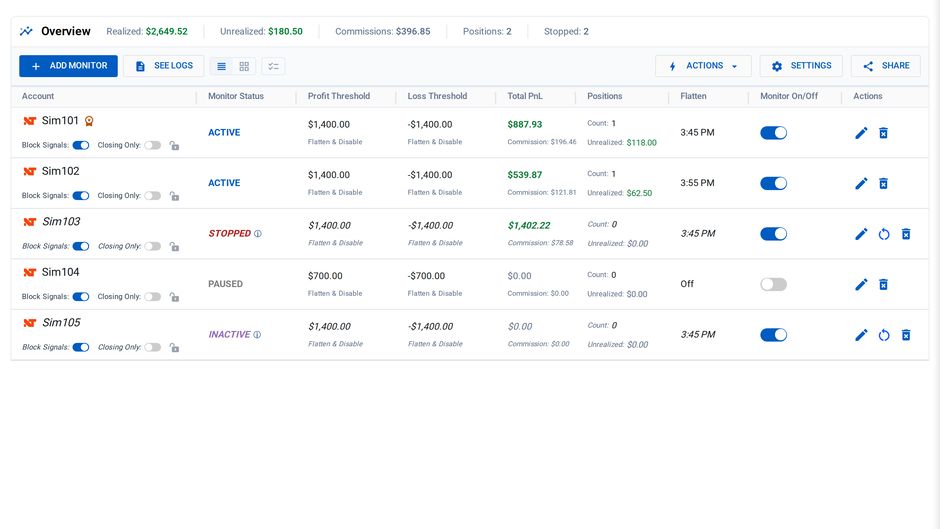Open the Actions dropdown menu
Screen dimensions: 940x529
click(x=703, y=66)
